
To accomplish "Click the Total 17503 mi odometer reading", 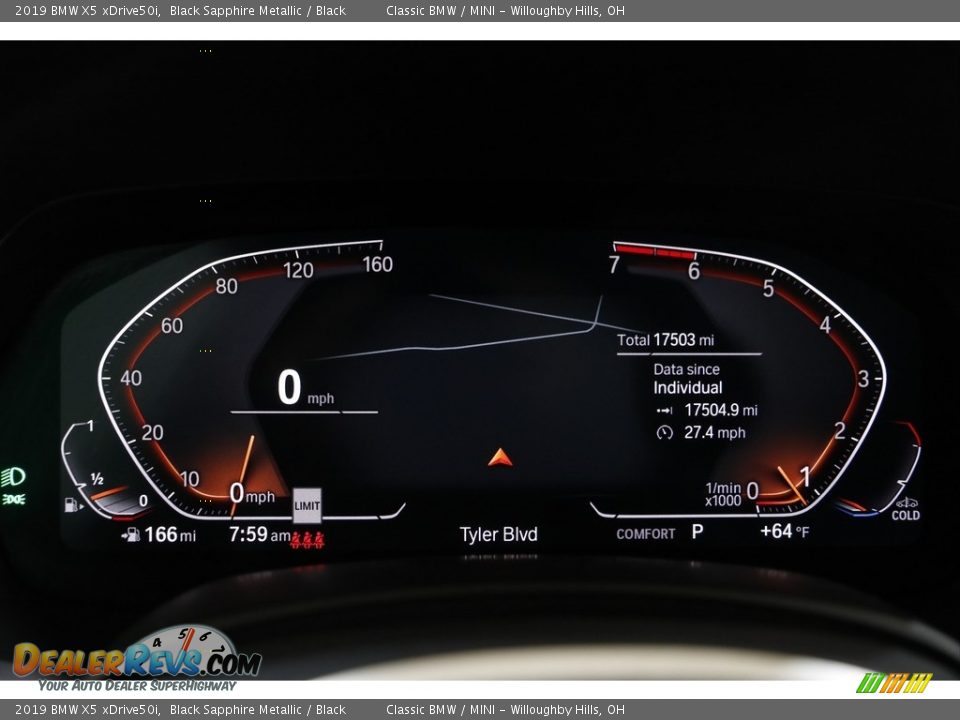I will click(666, 340).
